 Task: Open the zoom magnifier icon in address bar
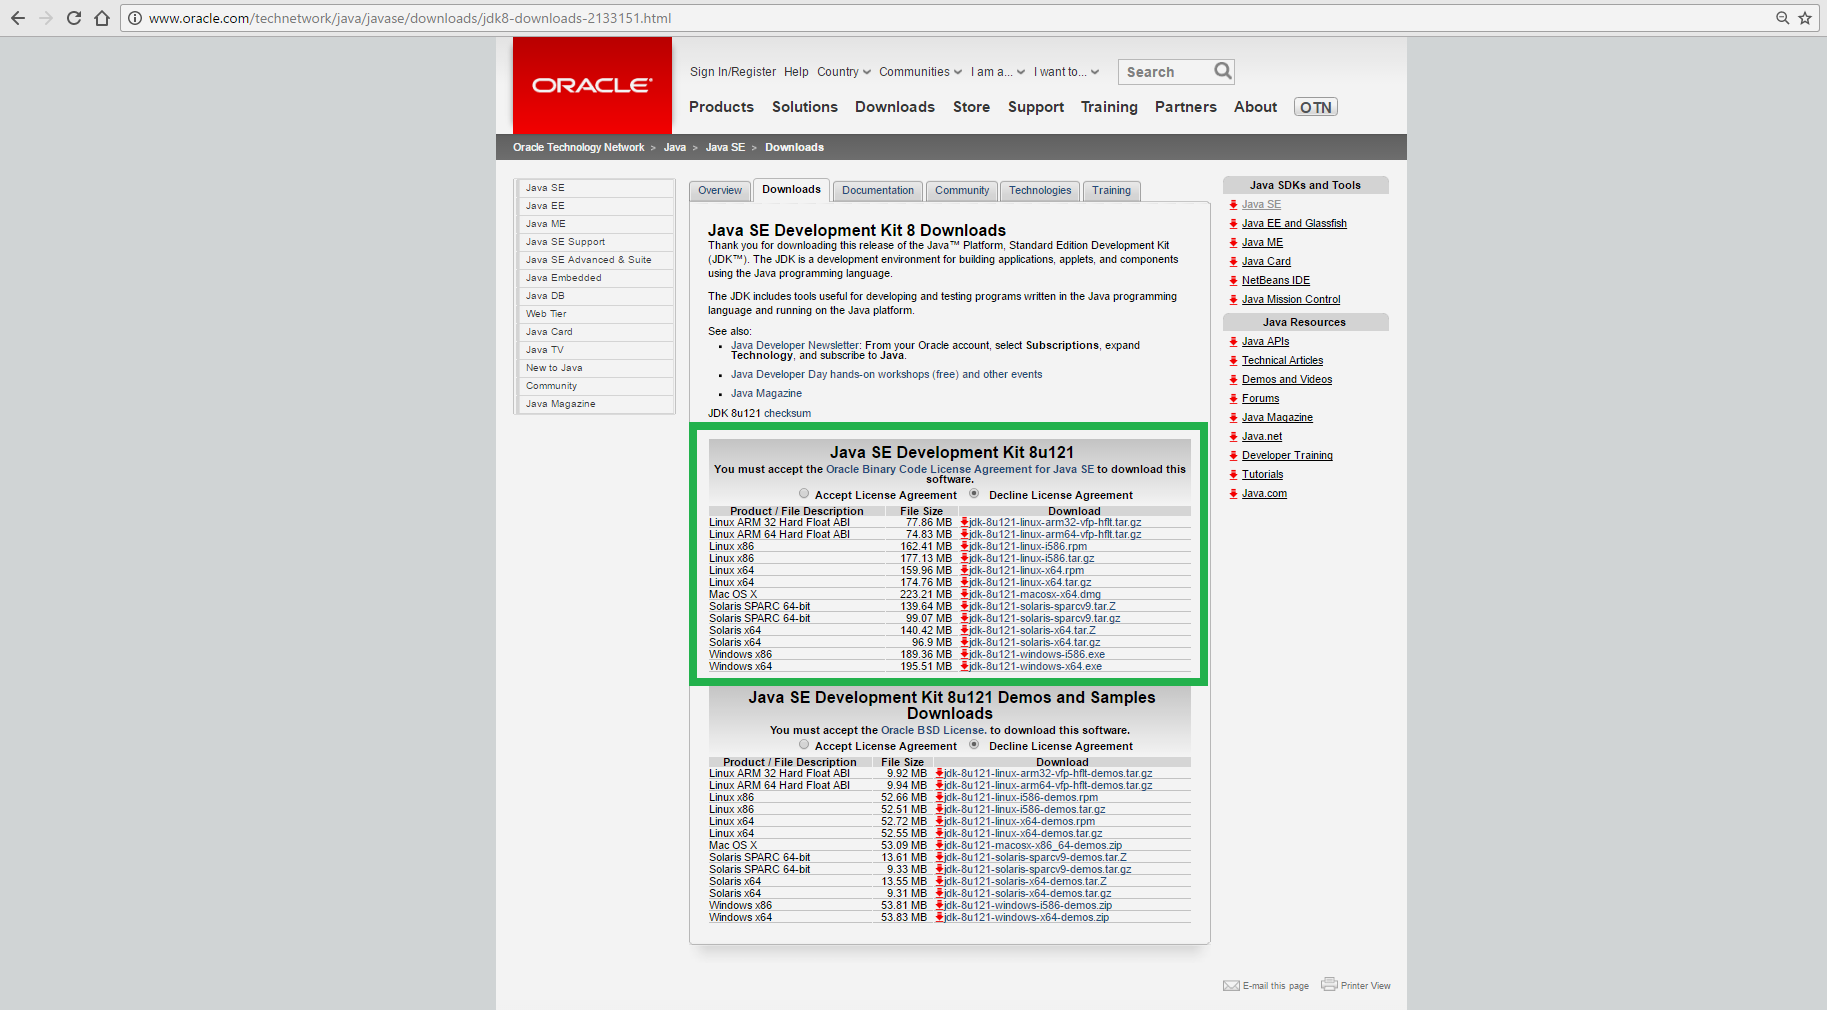[1782, 18]
